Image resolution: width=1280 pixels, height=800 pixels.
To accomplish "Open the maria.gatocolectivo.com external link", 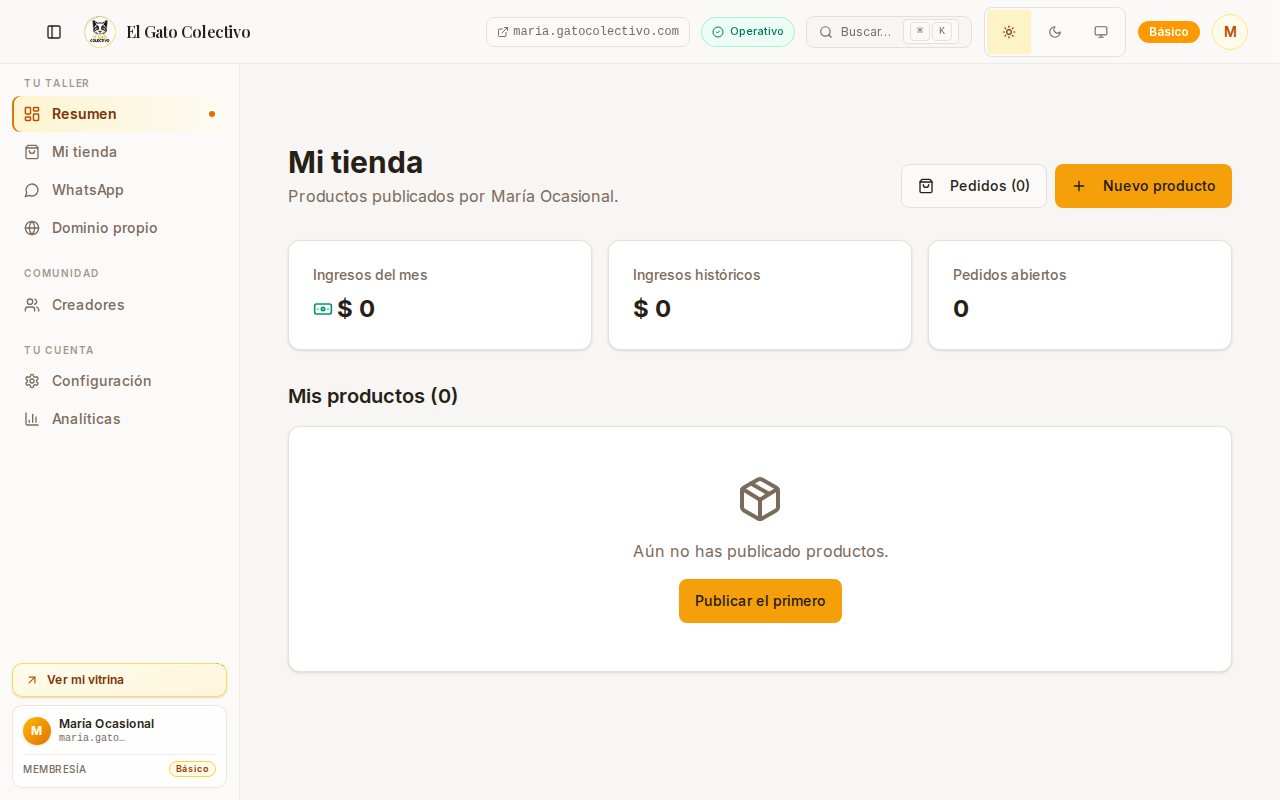I will (x=588, y=32).
